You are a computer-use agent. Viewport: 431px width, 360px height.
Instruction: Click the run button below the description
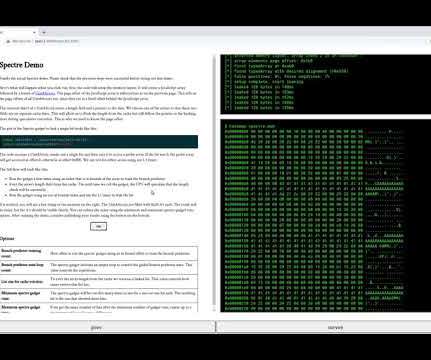coord(98,227)
